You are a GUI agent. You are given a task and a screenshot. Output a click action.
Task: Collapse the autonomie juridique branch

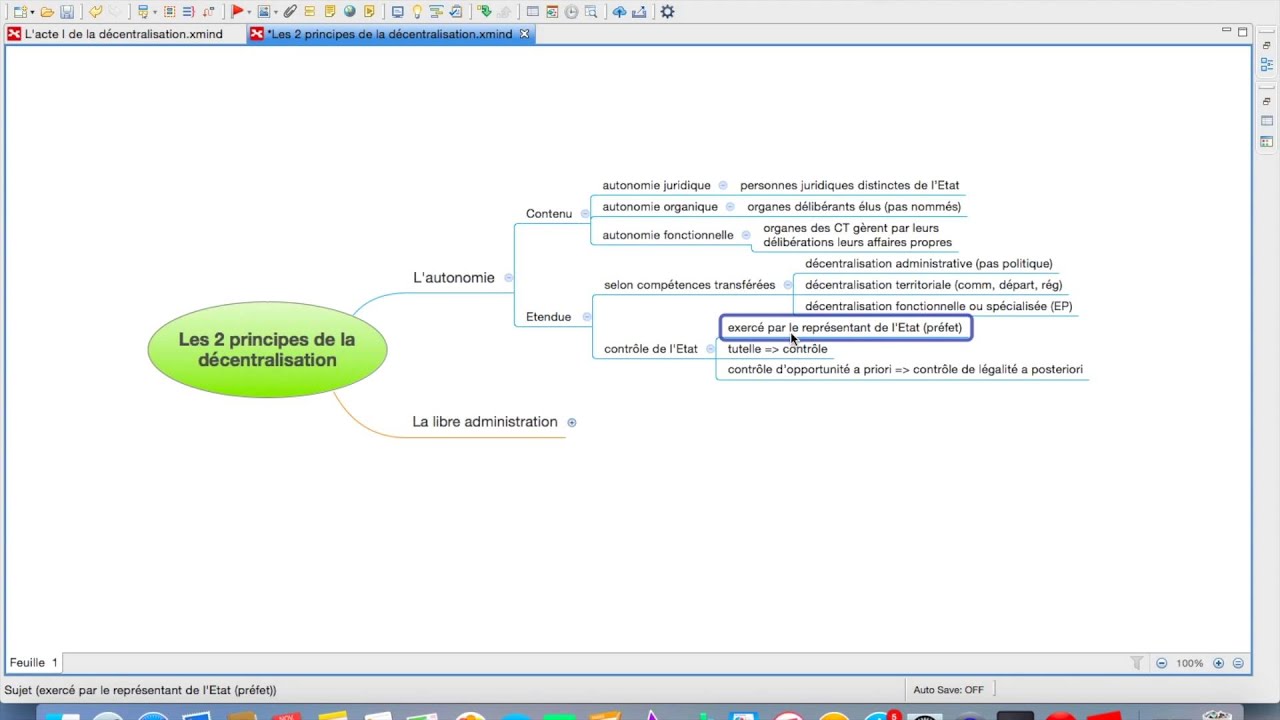(x=723, y=185)
